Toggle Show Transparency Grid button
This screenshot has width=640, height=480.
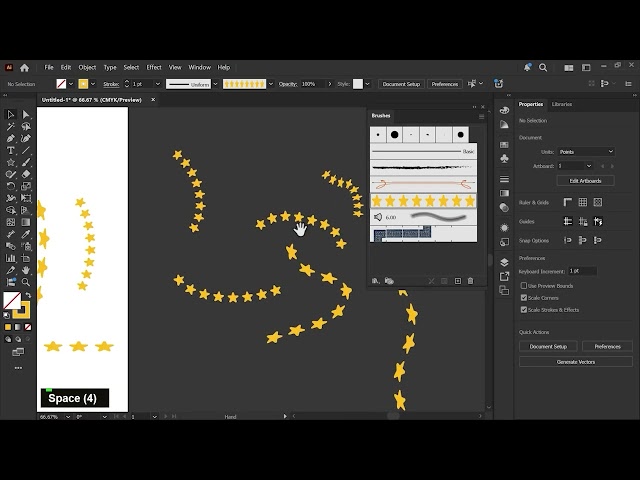coord(598,202)
